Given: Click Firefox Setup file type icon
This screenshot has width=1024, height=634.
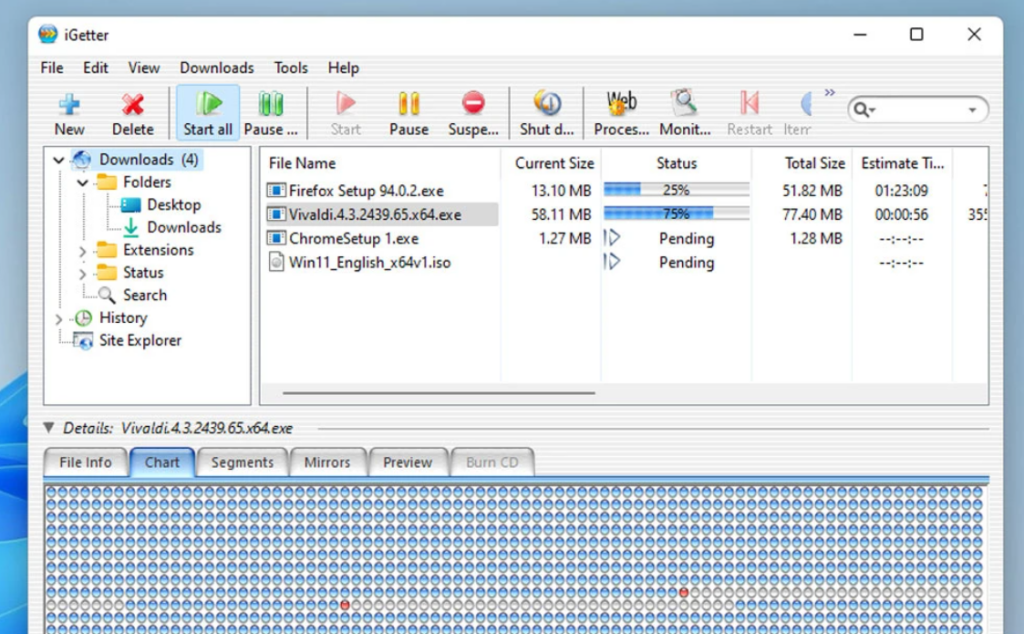Looking at the screenshot, I should pyautogui.click(x=276, y=191).
